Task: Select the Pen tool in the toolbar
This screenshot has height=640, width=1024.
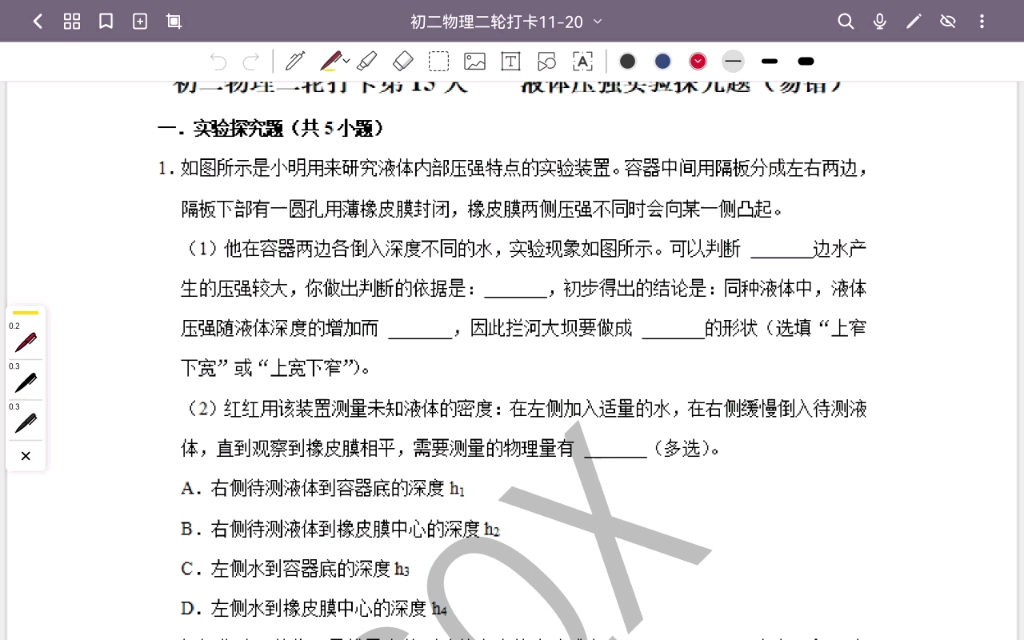Action: (295, 61)
